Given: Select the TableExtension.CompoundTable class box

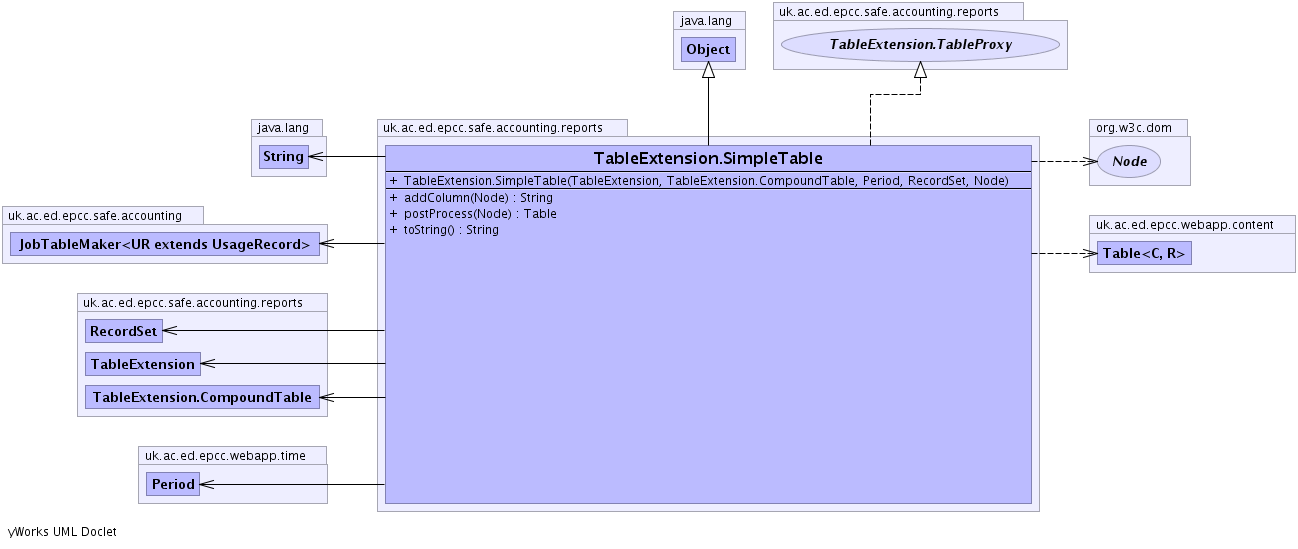Looking at the screenshot, I should pyautogui.click(x=201, y=397).
